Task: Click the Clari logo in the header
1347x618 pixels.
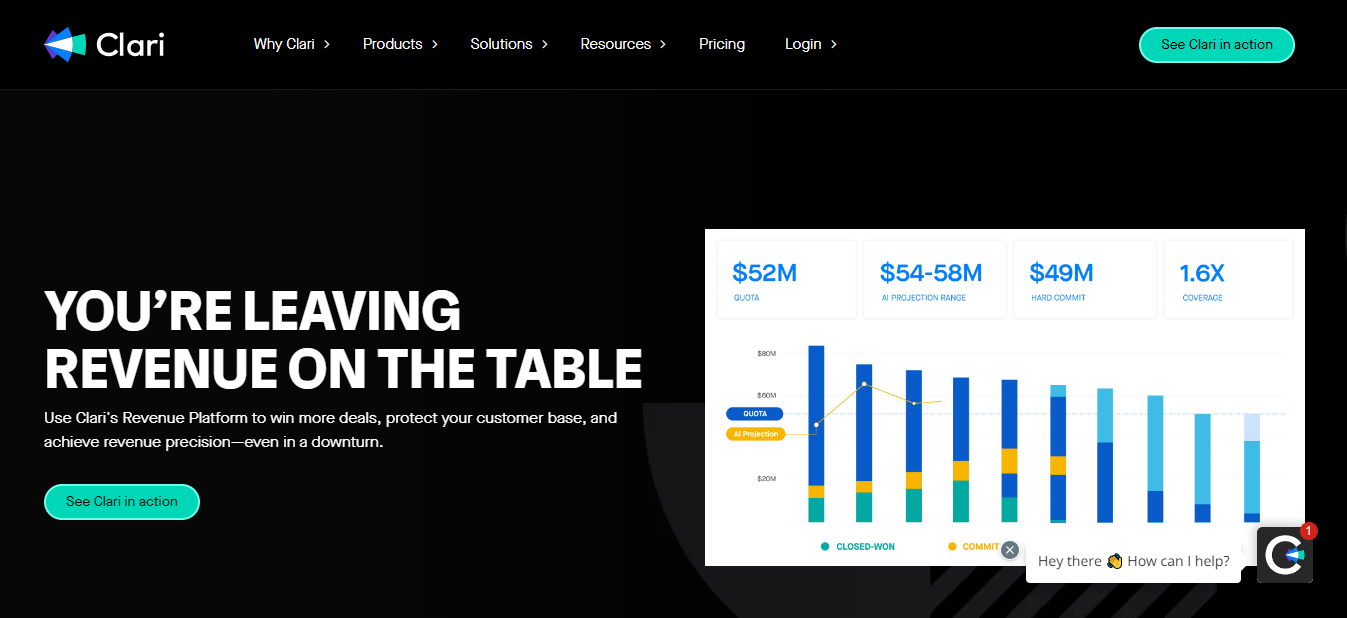Action: click(104, 44)
